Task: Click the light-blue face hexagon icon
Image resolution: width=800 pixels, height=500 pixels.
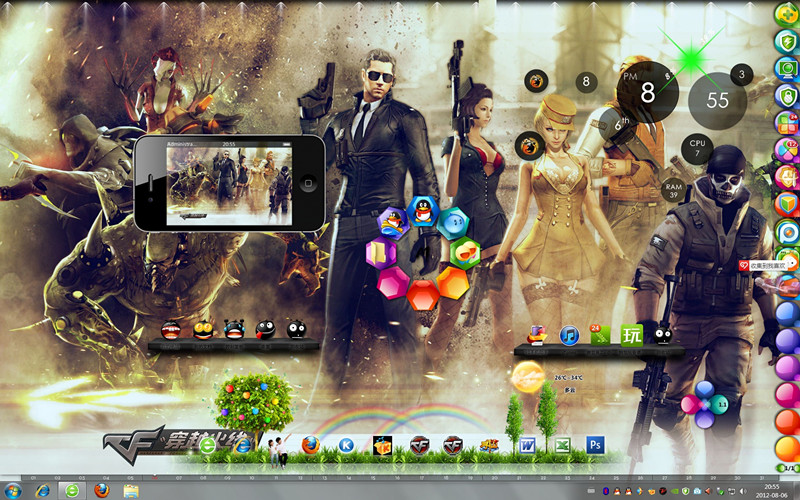Action: pos(453,223)
